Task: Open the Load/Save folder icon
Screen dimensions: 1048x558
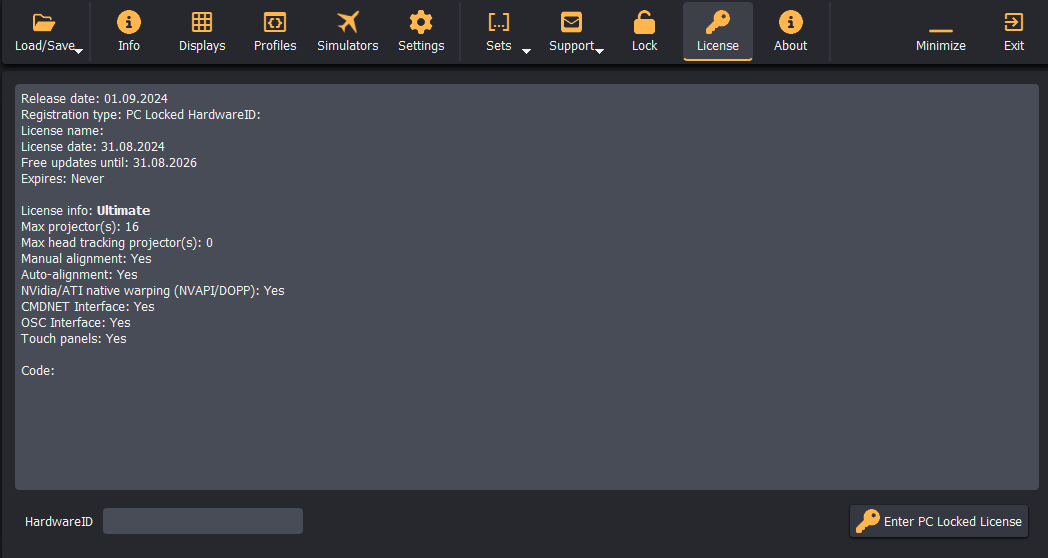Action: pos(44,23)
